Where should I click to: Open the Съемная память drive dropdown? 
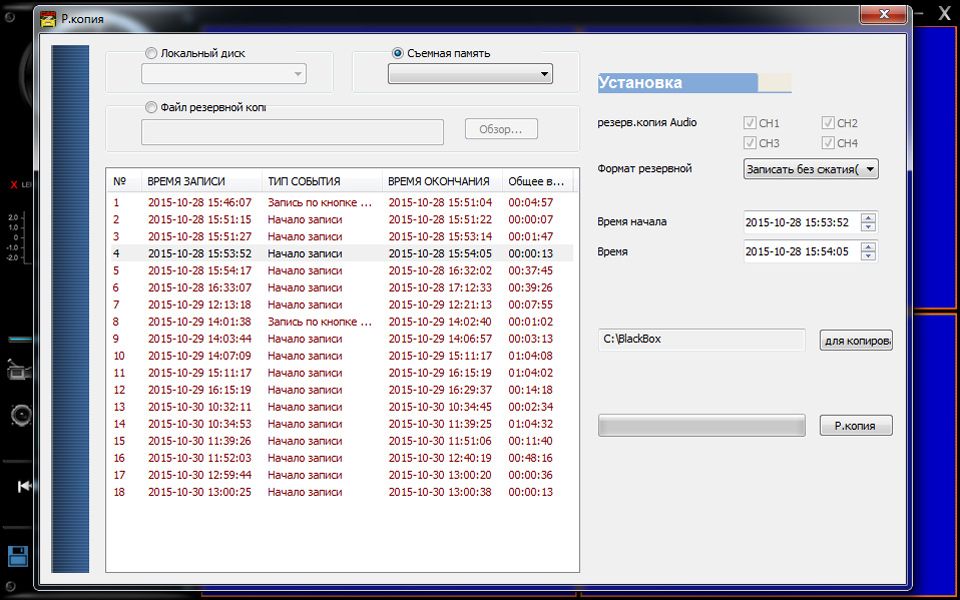tap(470, 74)
